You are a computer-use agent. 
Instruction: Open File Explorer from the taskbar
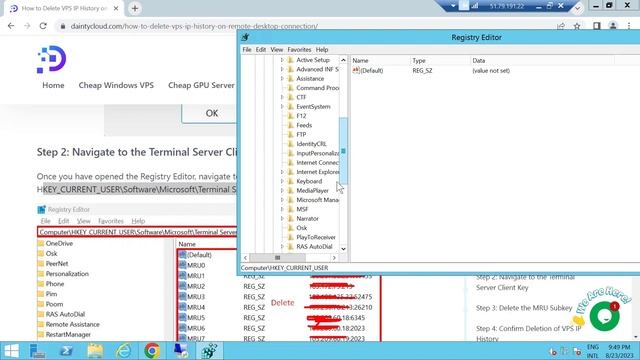click(x=95, y=351)
